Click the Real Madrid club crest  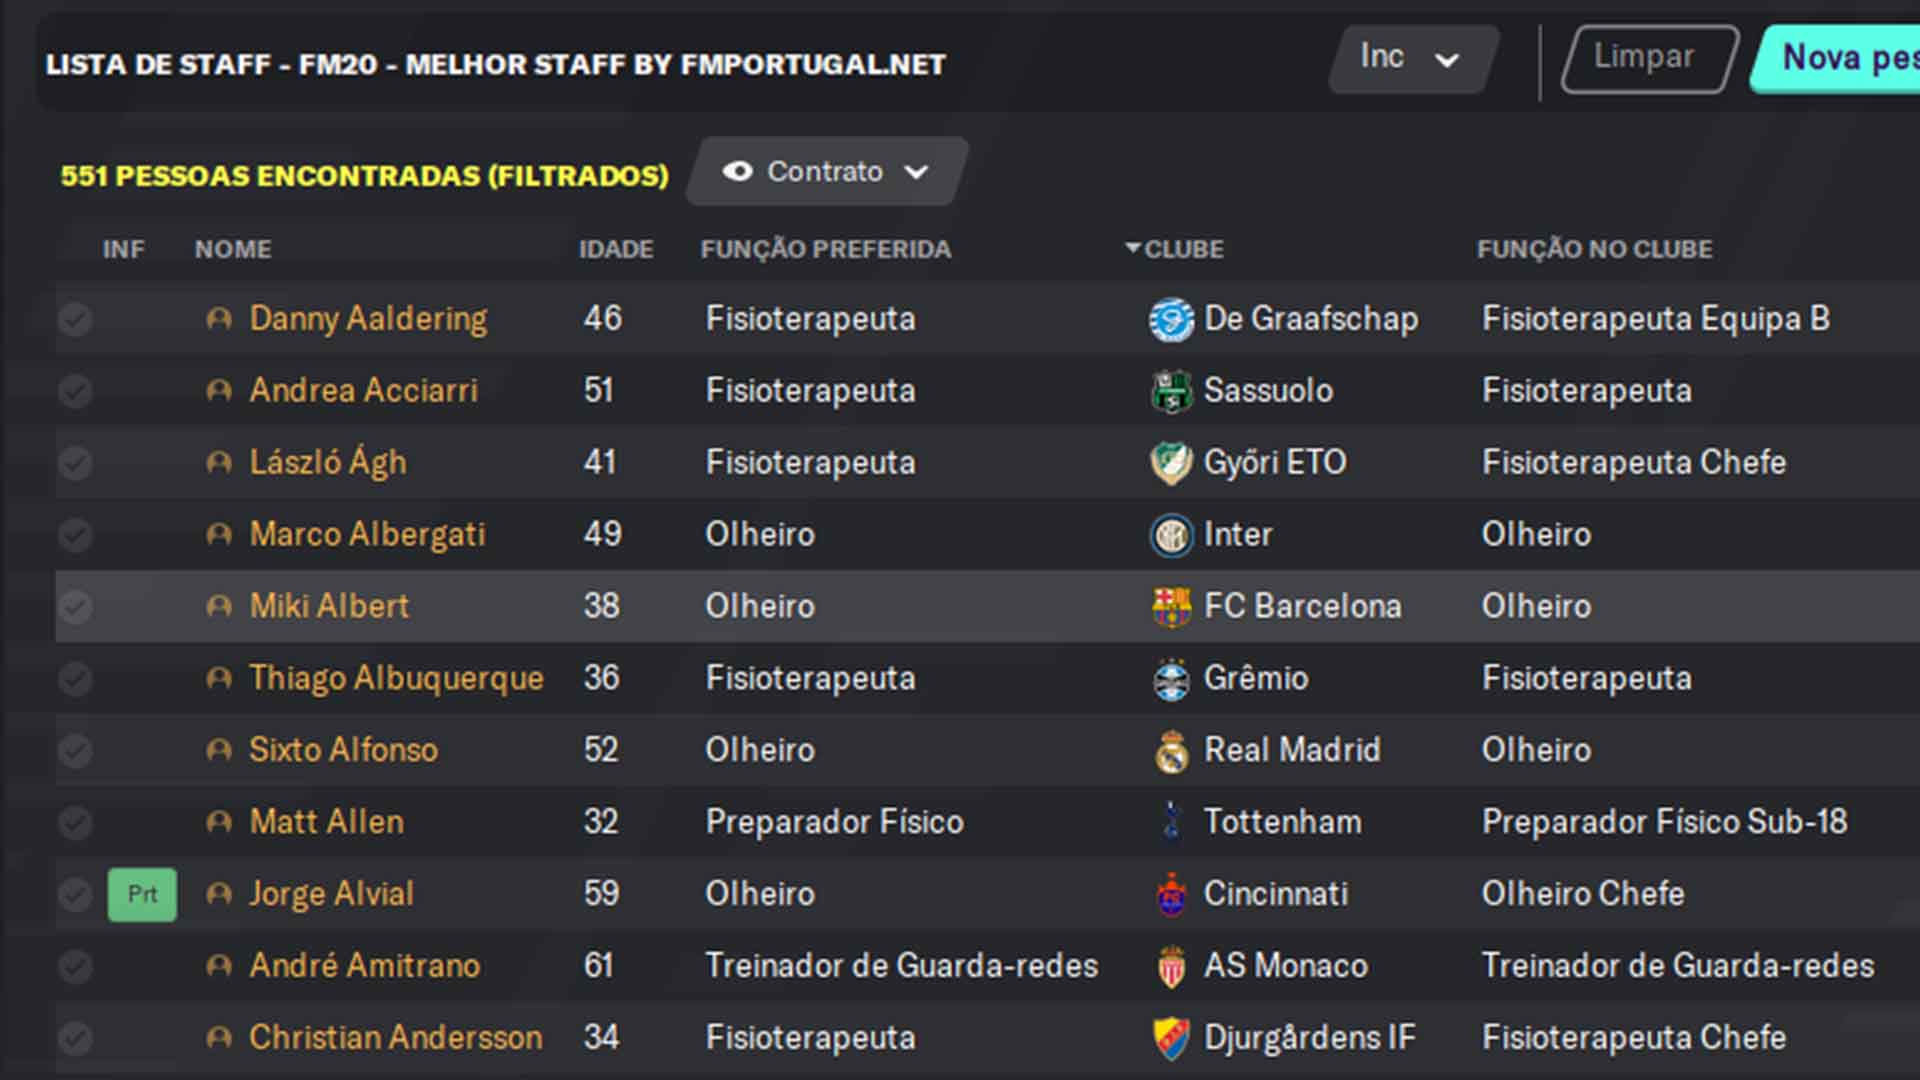[1171, 750]
